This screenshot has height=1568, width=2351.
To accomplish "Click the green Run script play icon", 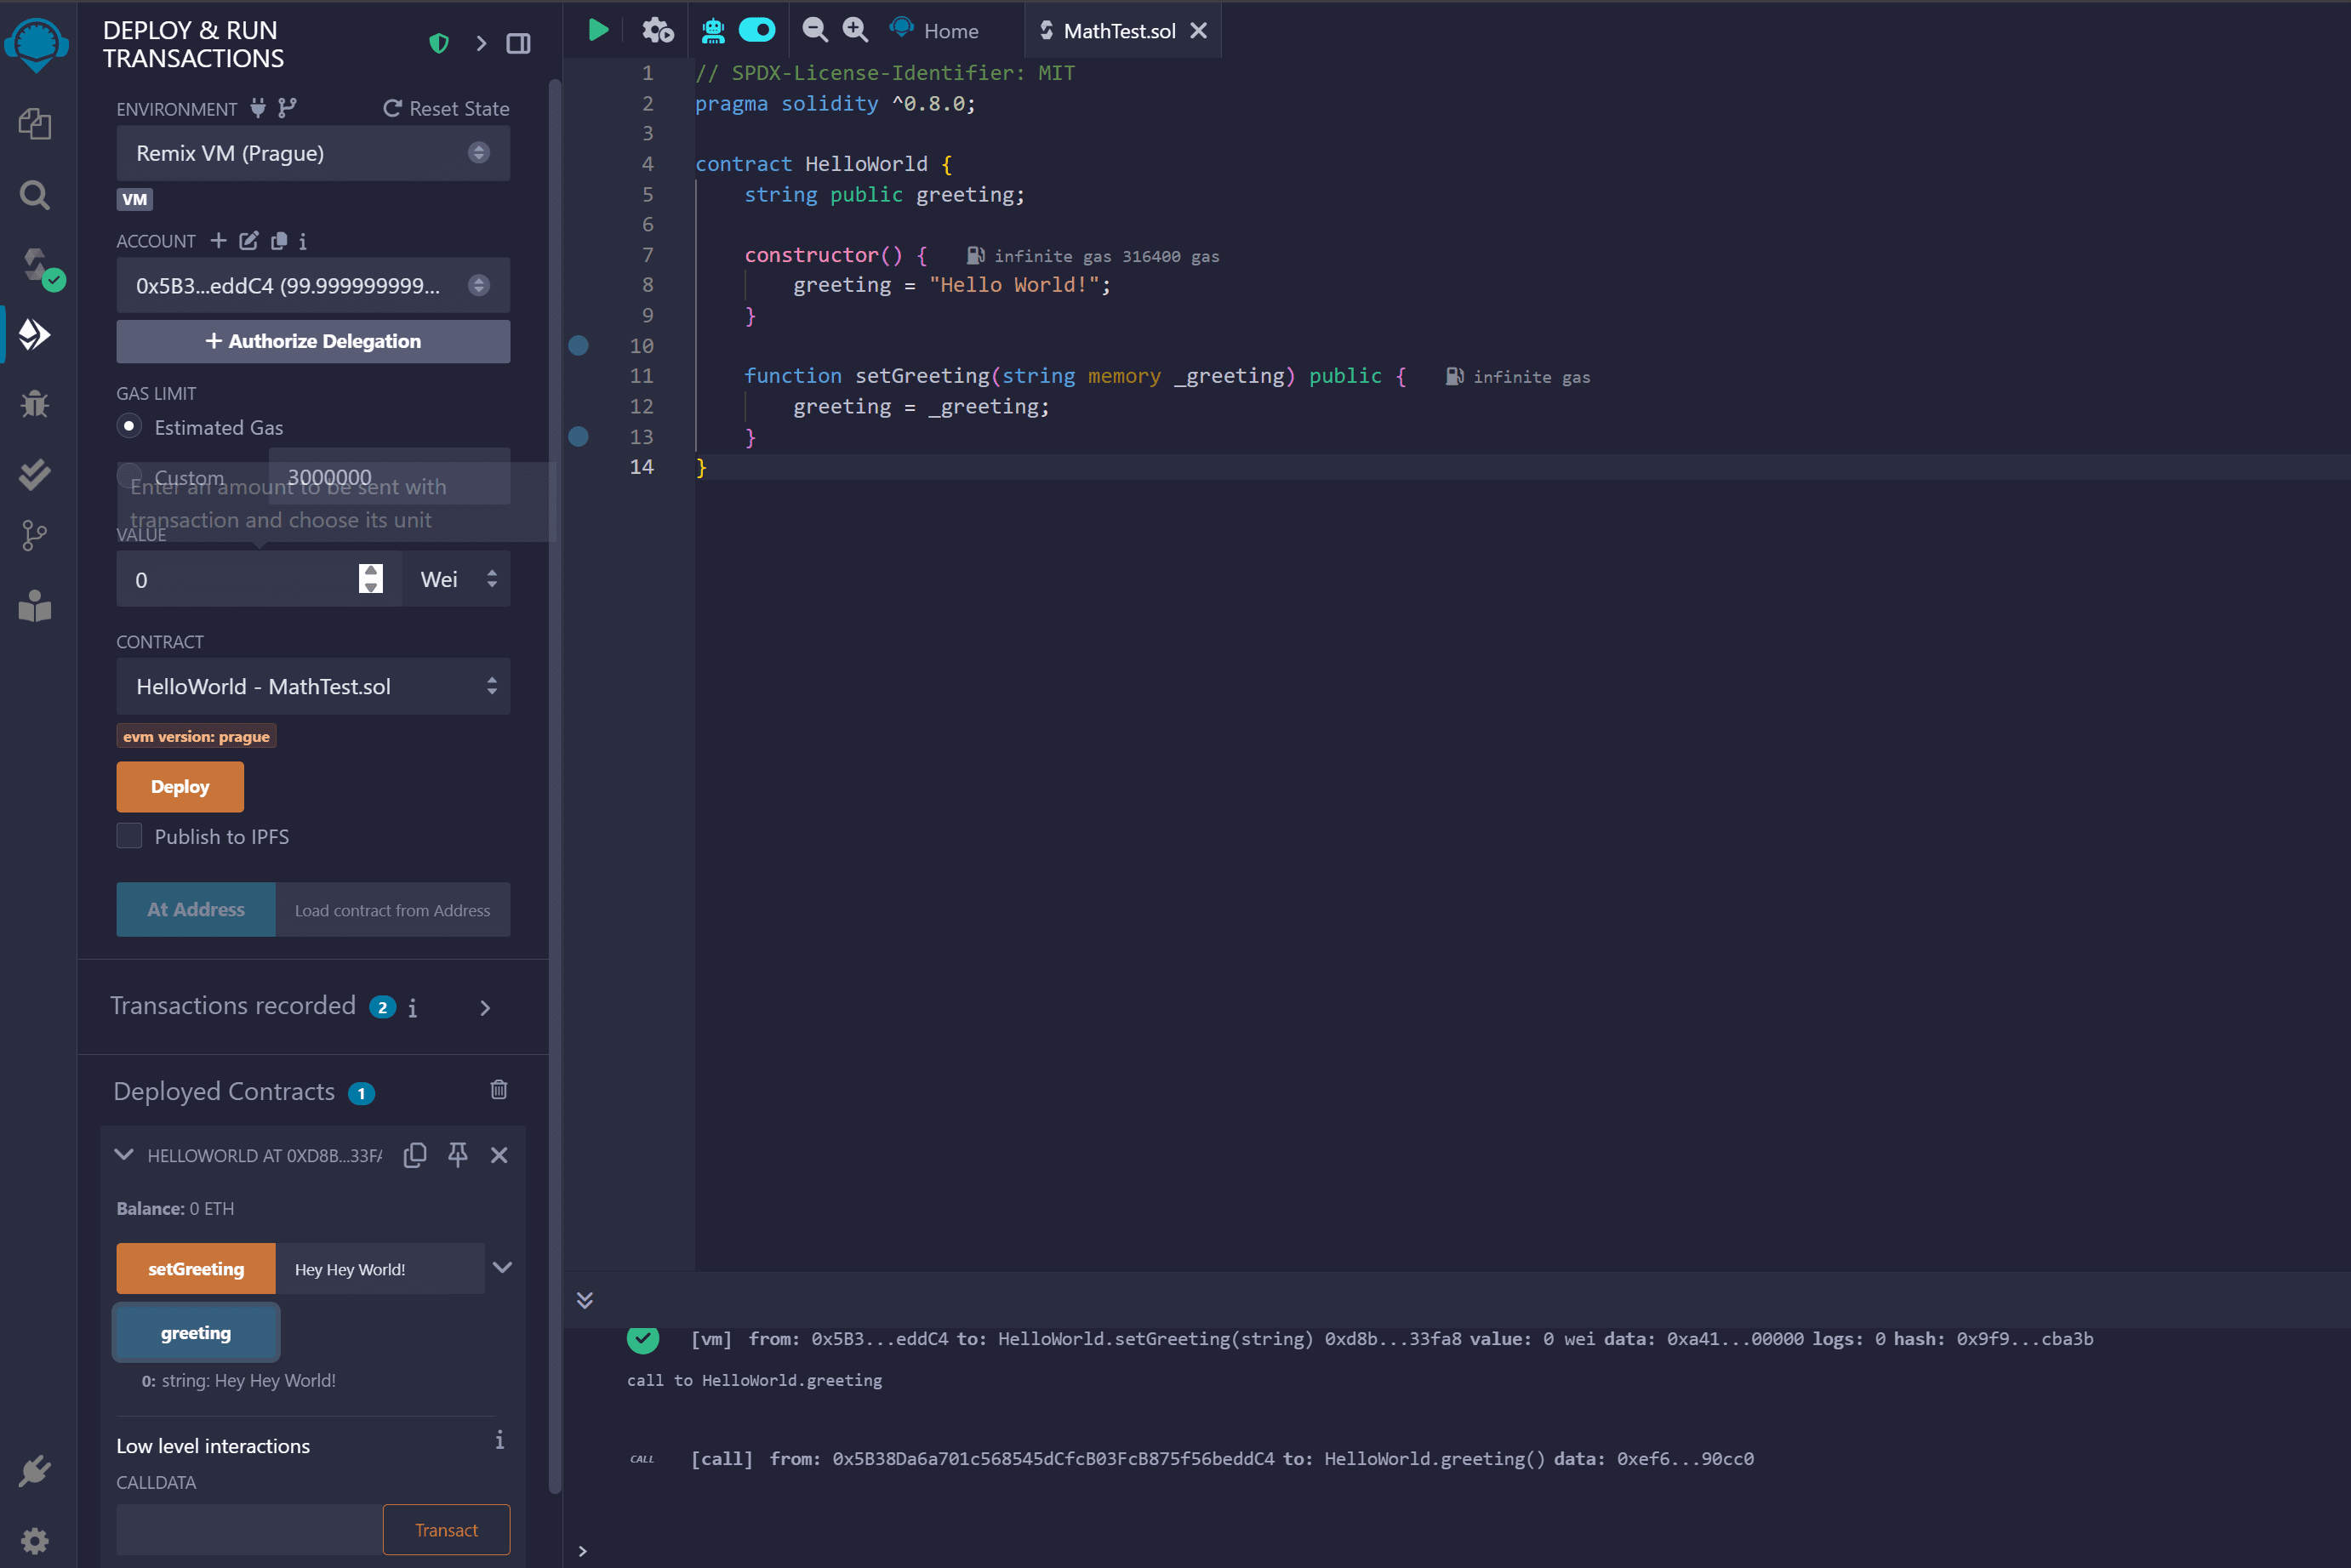I will point(598,30).
